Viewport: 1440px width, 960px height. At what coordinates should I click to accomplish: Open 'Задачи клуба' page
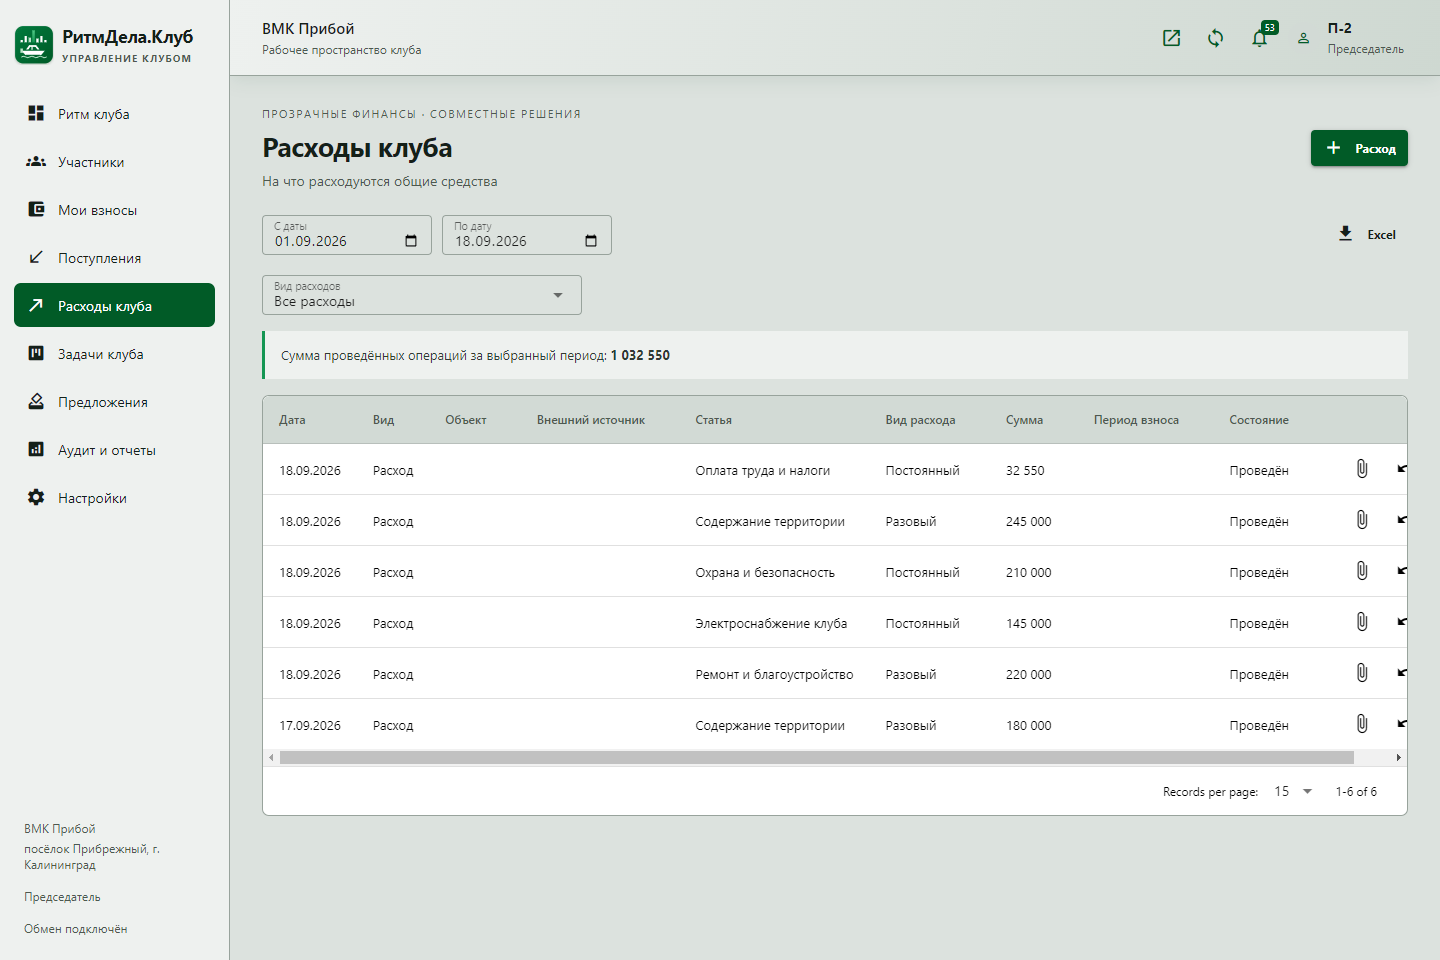(x=114, y=354)
